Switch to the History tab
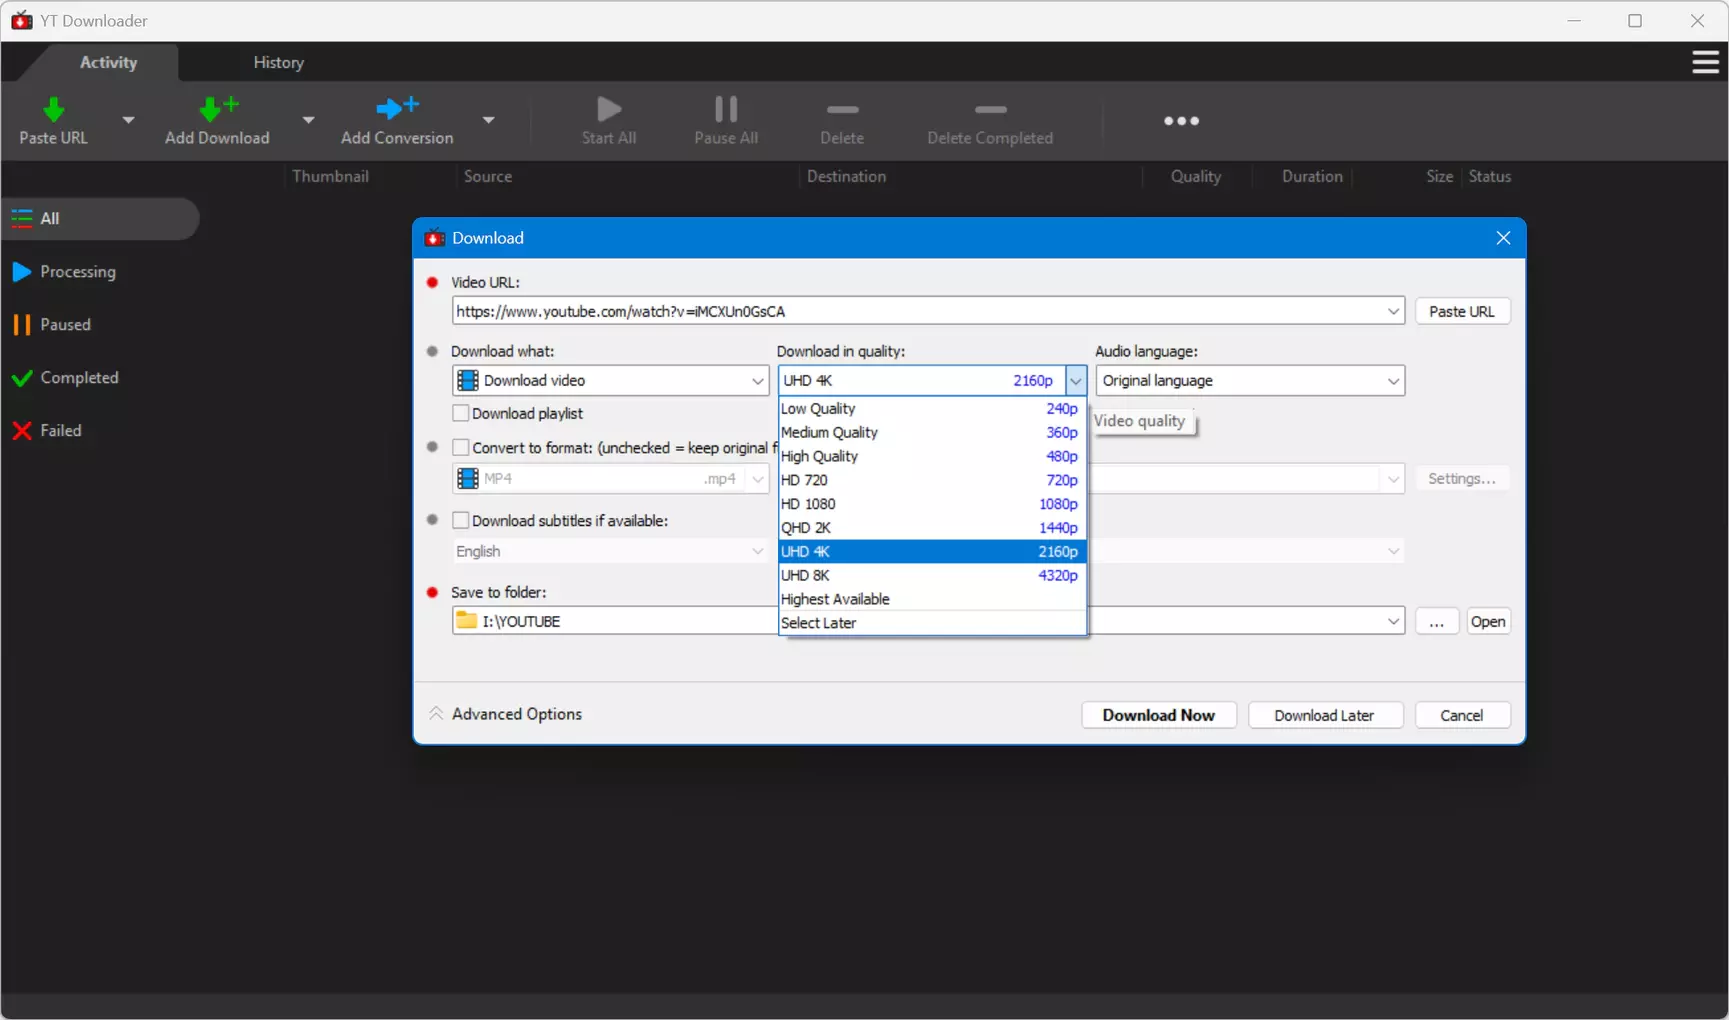Image resolution: width=1729 pixels, height=1020 pixels. coord(278,62)
